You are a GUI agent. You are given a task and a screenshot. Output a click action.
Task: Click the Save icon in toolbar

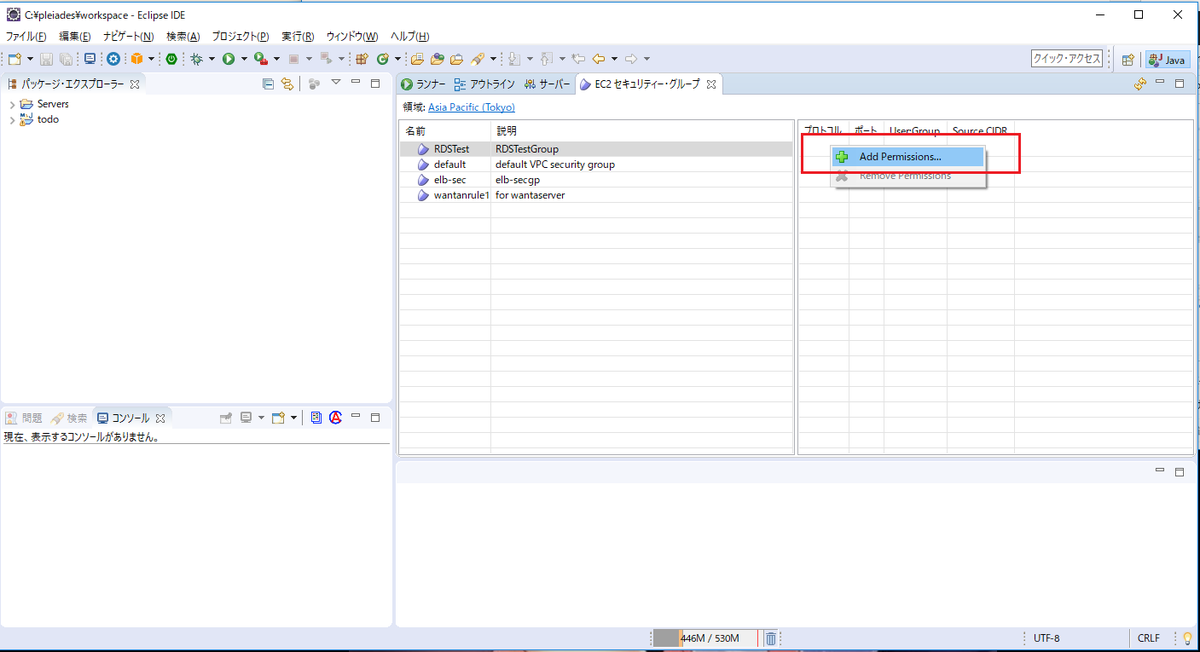pos(47,59)
